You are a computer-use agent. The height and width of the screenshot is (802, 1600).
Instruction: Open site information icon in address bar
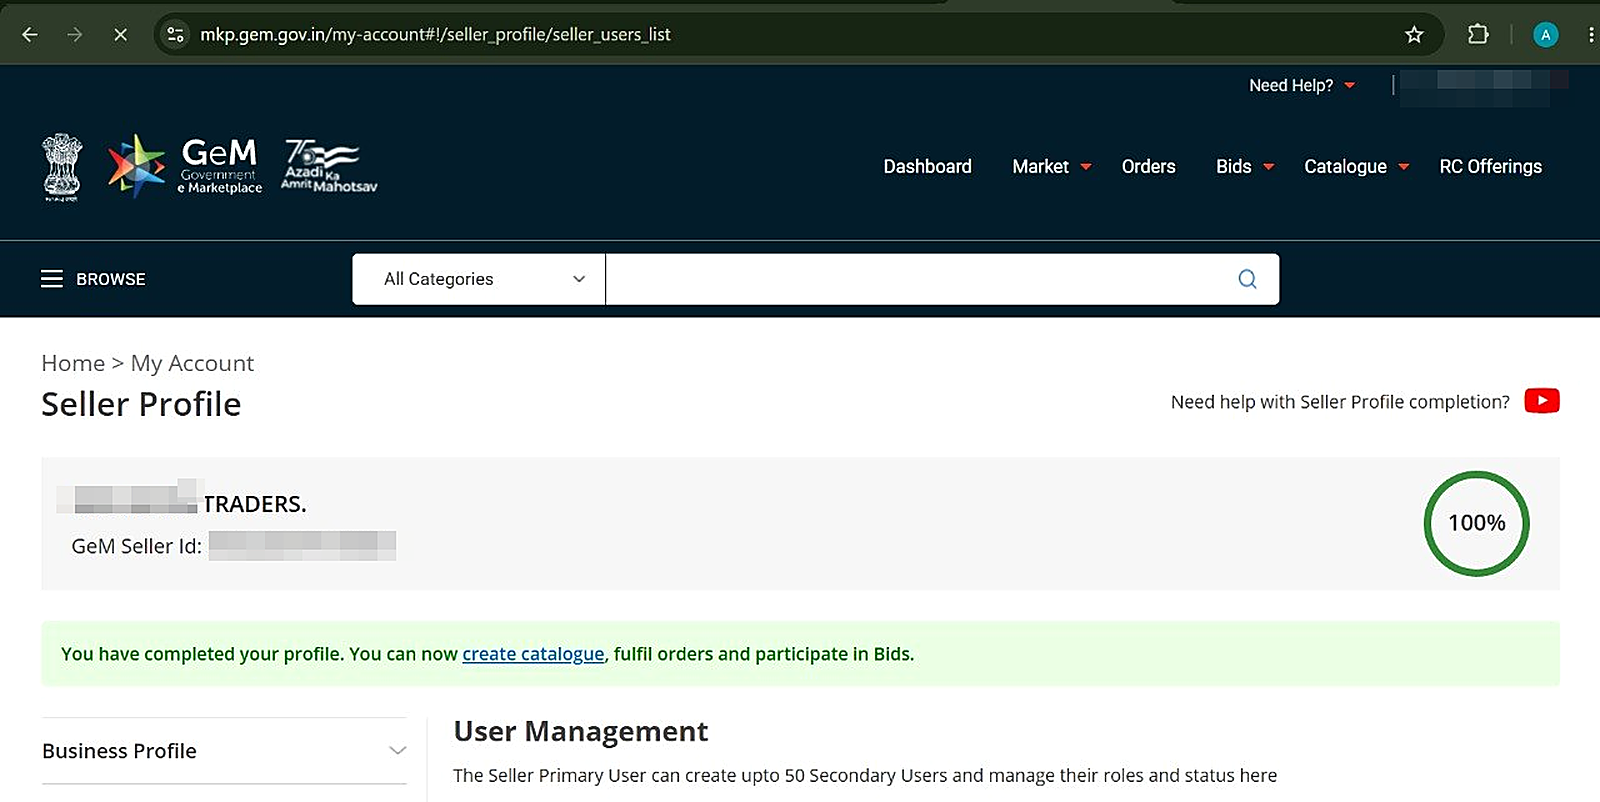[175, 35]
